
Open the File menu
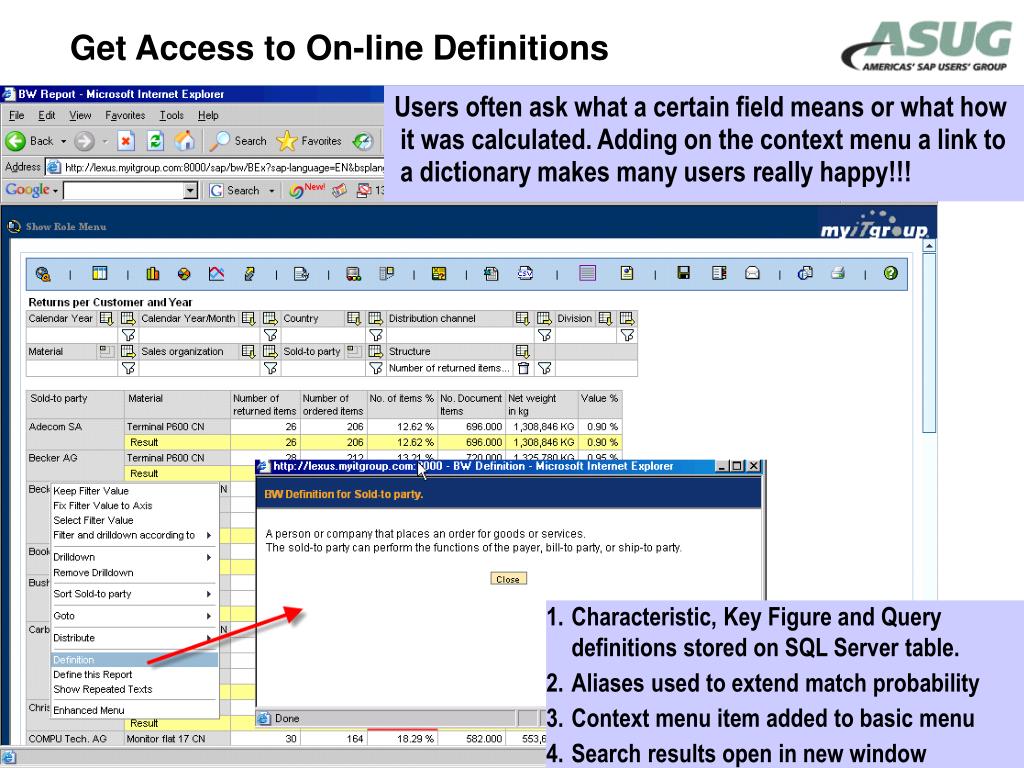(x=16, y=116)
